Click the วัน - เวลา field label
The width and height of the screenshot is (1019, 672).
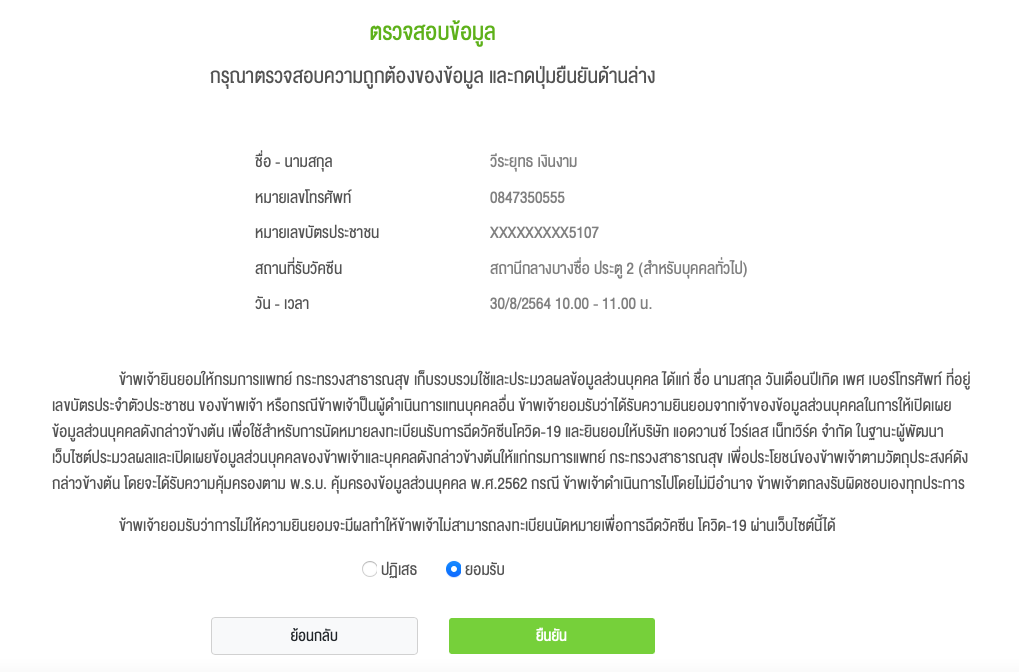(282, 304)
